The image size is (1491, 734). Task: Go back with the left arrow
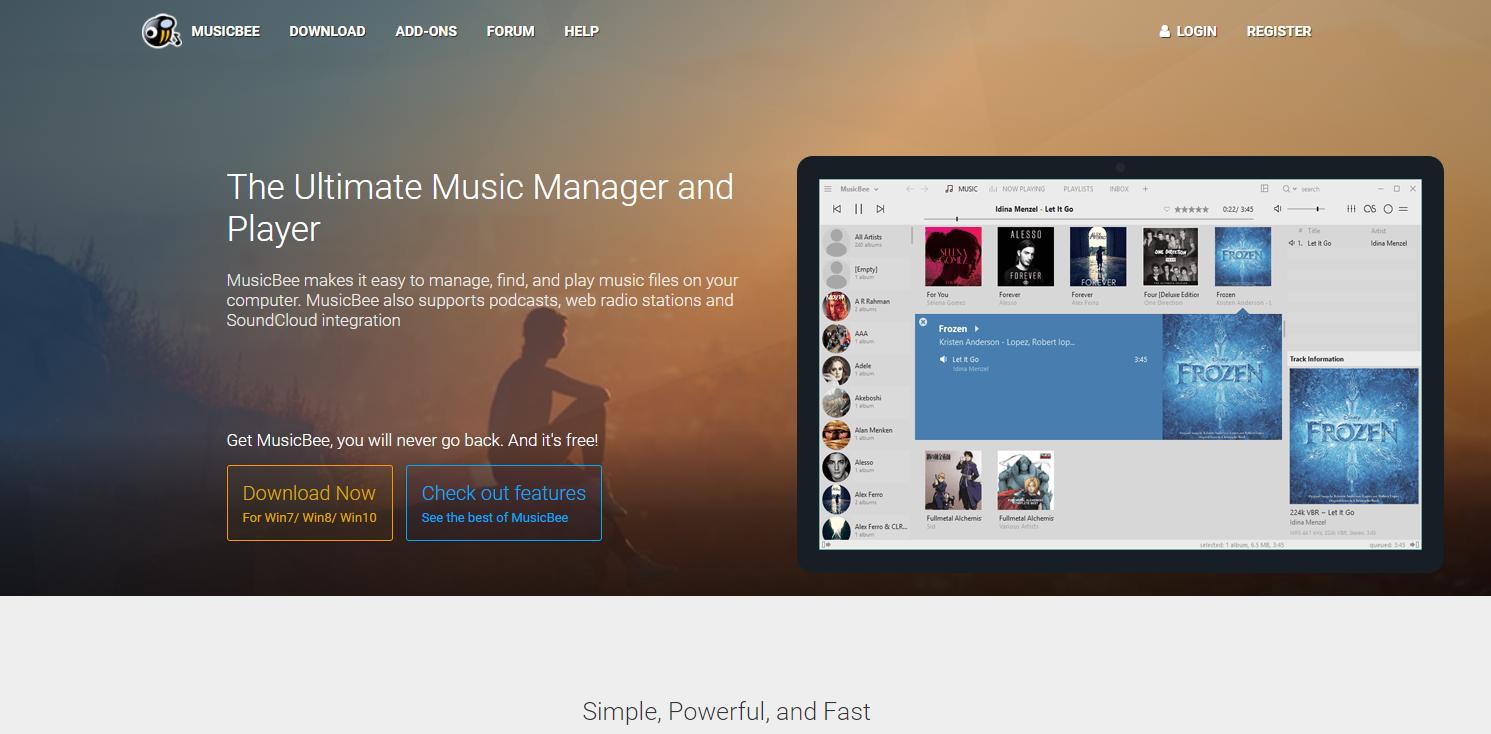click(x=910, y=189)
